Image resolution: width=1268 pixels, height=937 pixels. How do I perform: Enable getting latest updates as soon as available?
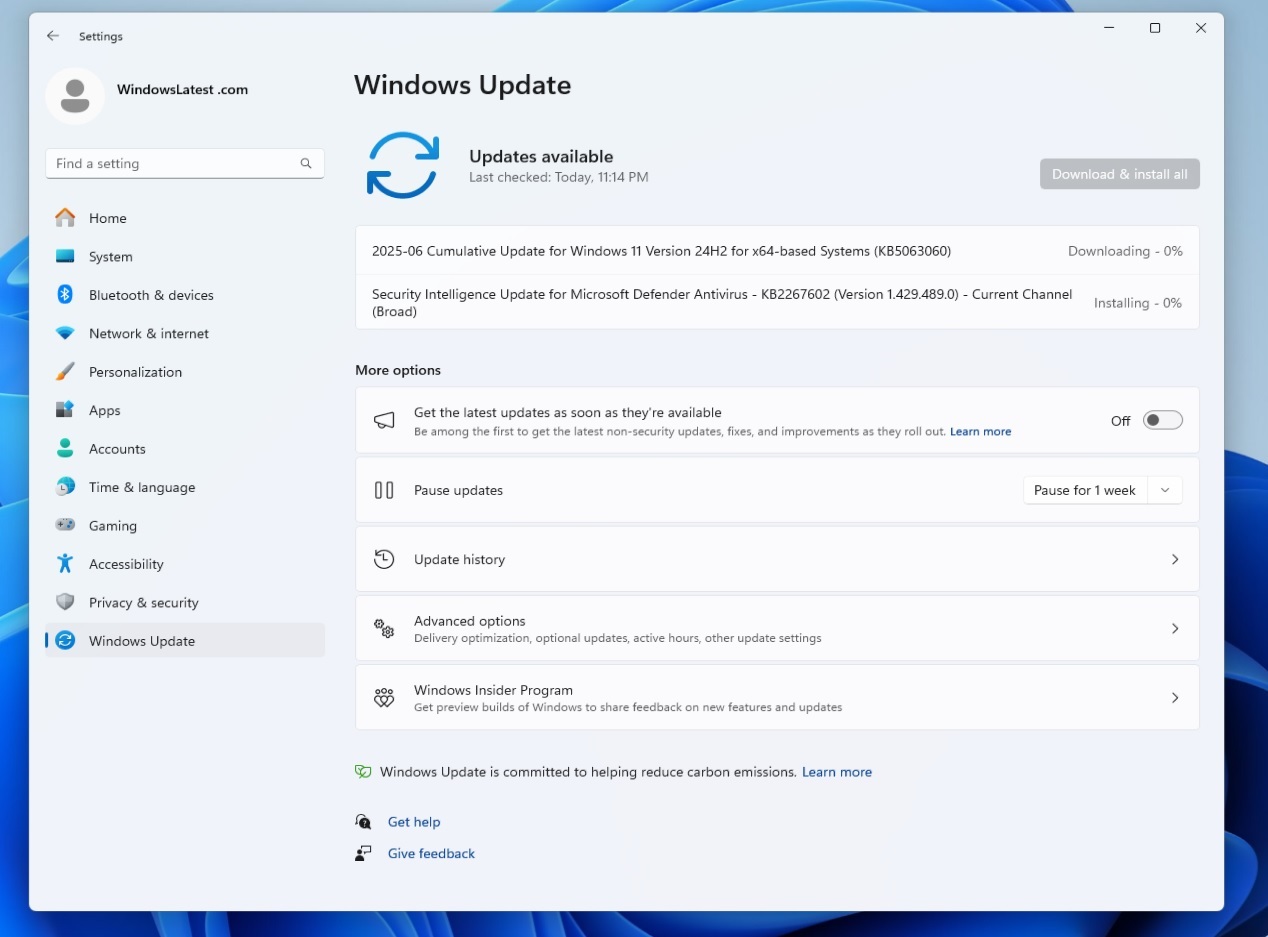(x=1162, y=420)
